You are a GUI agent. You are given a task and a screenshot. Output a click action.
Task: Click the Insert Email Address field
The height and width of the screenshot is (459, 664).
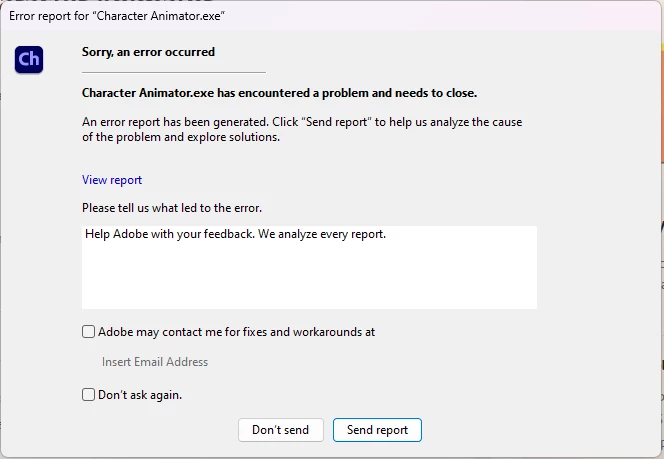tap(155, 362)
